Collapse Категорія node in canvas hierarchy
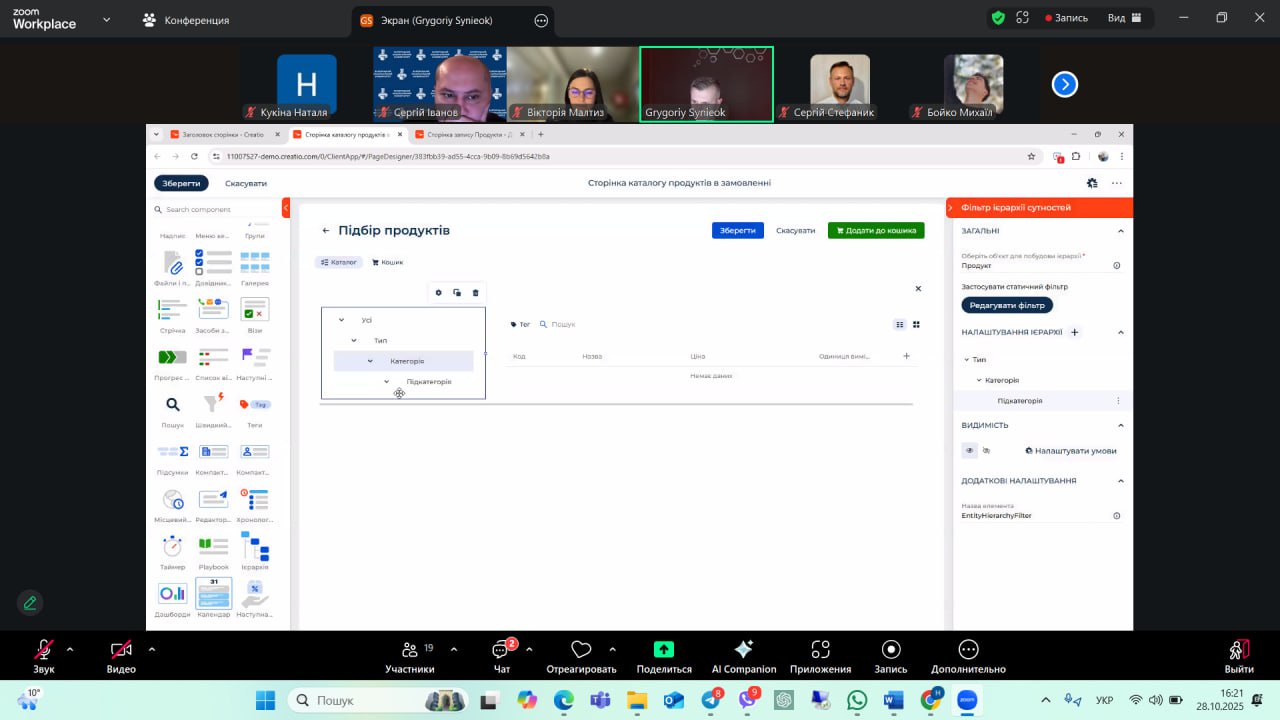The width and height of the screenshot is (1280, 720). 370,361
